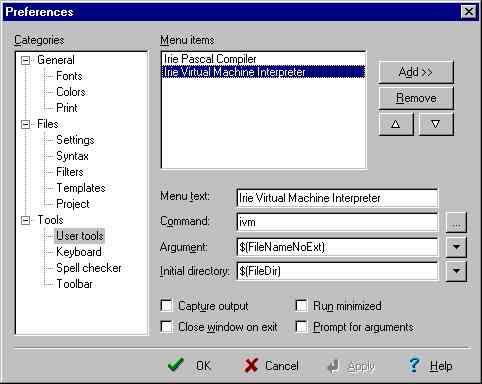Select the Tools tree label
Screen dimensions: 482x384
50,220
